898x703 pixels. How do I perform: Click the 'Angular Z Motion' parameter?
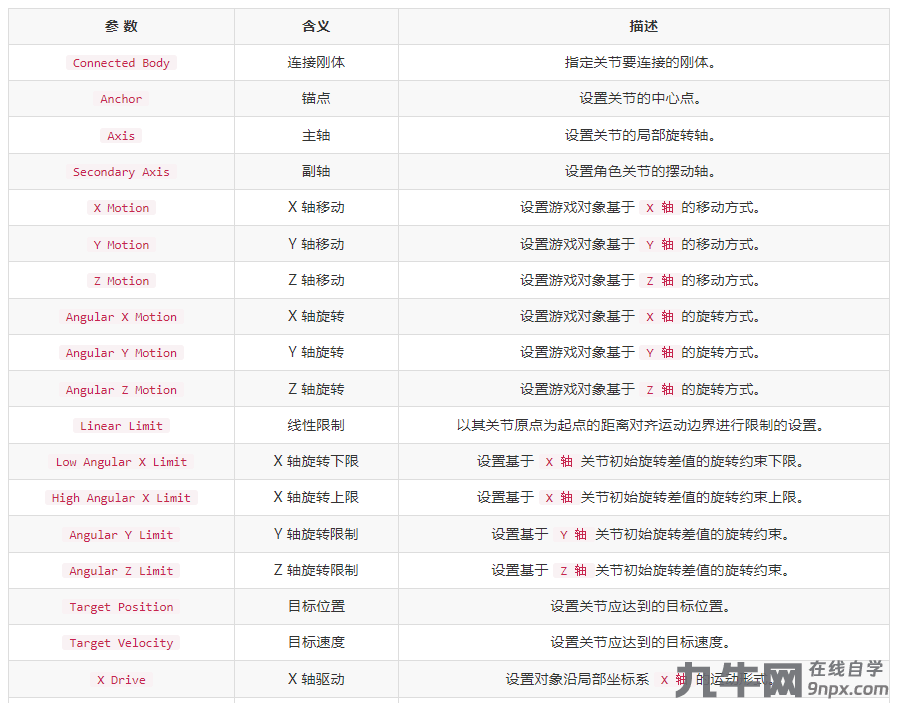[x=121, y=389]
